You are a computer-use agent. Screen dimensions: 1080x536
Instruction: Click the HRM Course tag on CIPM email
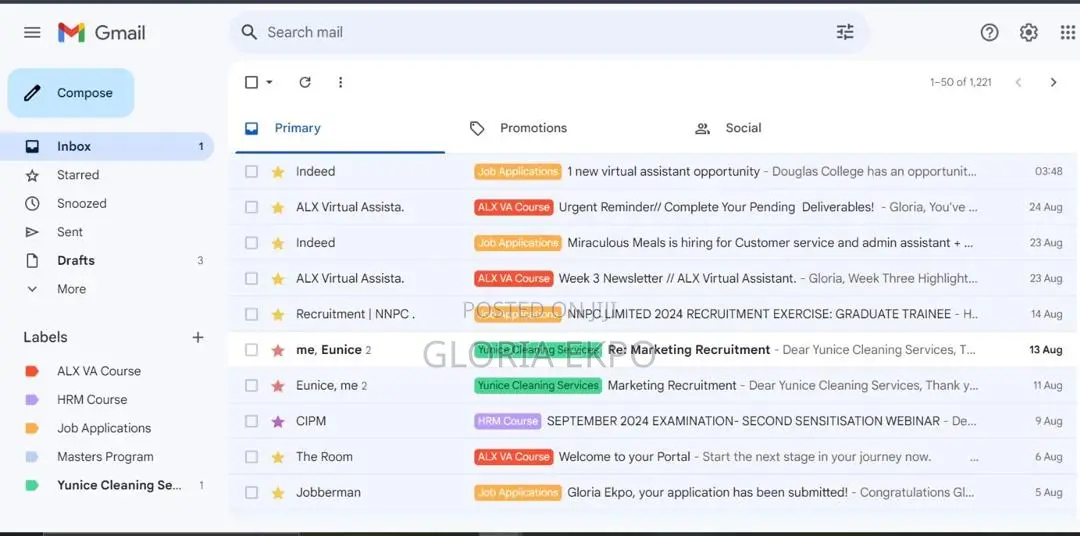coord(508,421)
